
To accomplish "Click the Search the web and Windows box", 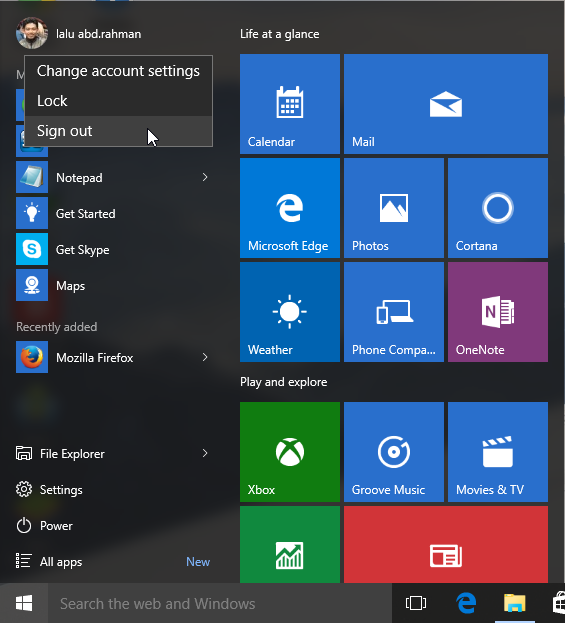I will [x=220, y=603].
